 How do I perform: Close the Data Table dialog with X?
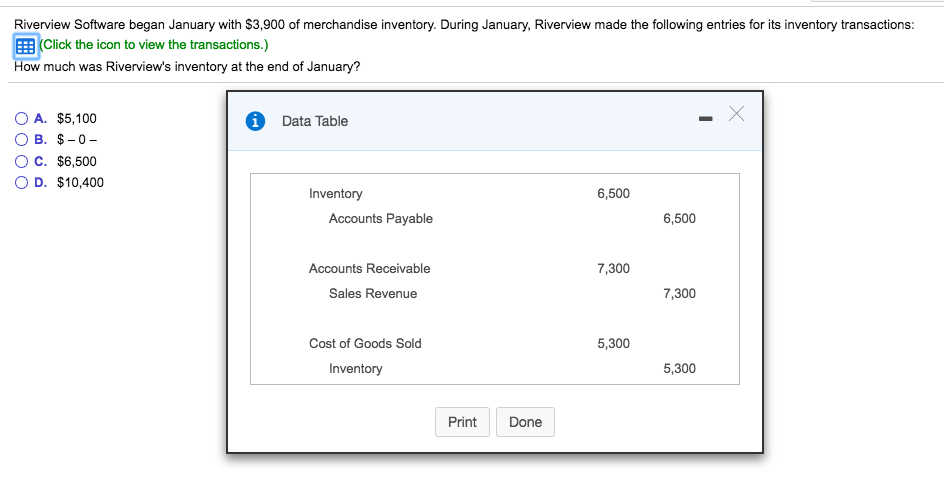coord(736,114)
